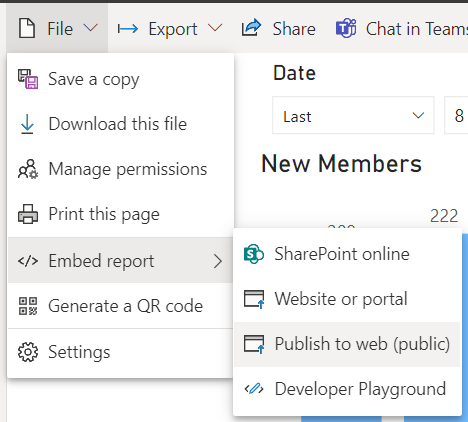The width and height of the screenshot is (468, 422).
Task: Open report Settings from File menu
Action: 120,352
